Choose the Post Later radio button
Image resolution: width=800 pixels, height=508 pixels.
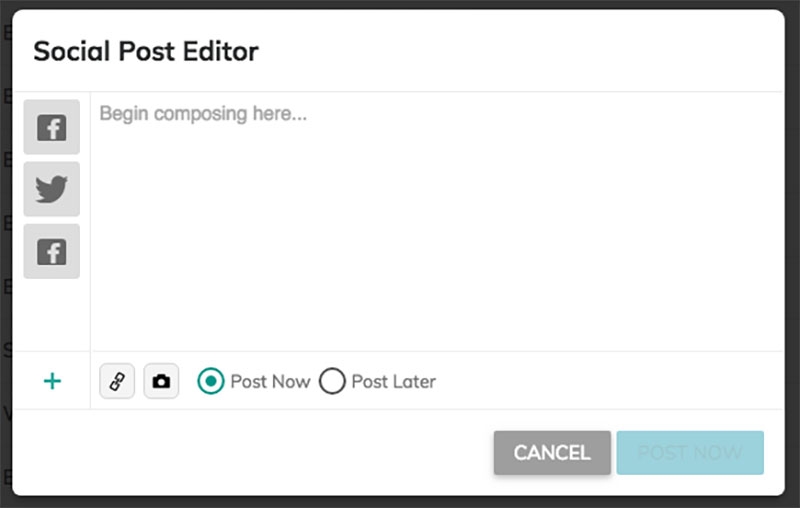[332, 381]
